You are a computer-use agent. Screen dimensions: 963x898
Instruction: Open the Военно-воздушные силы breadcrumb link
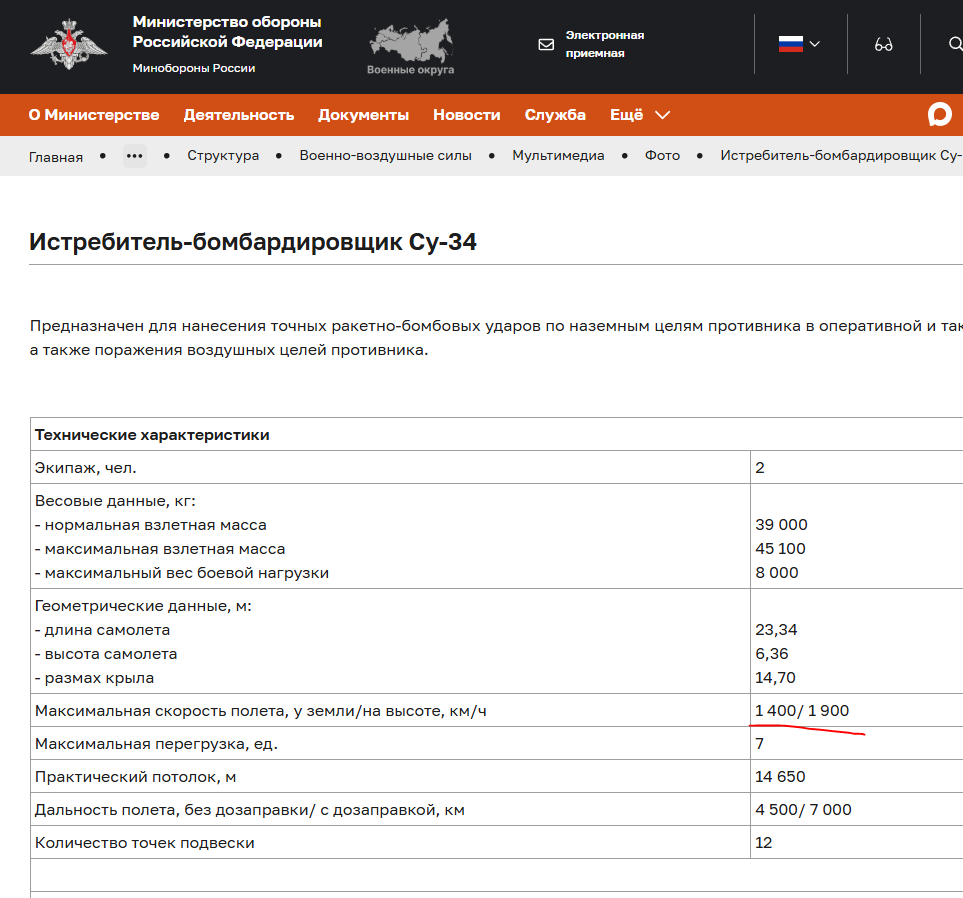386,155
